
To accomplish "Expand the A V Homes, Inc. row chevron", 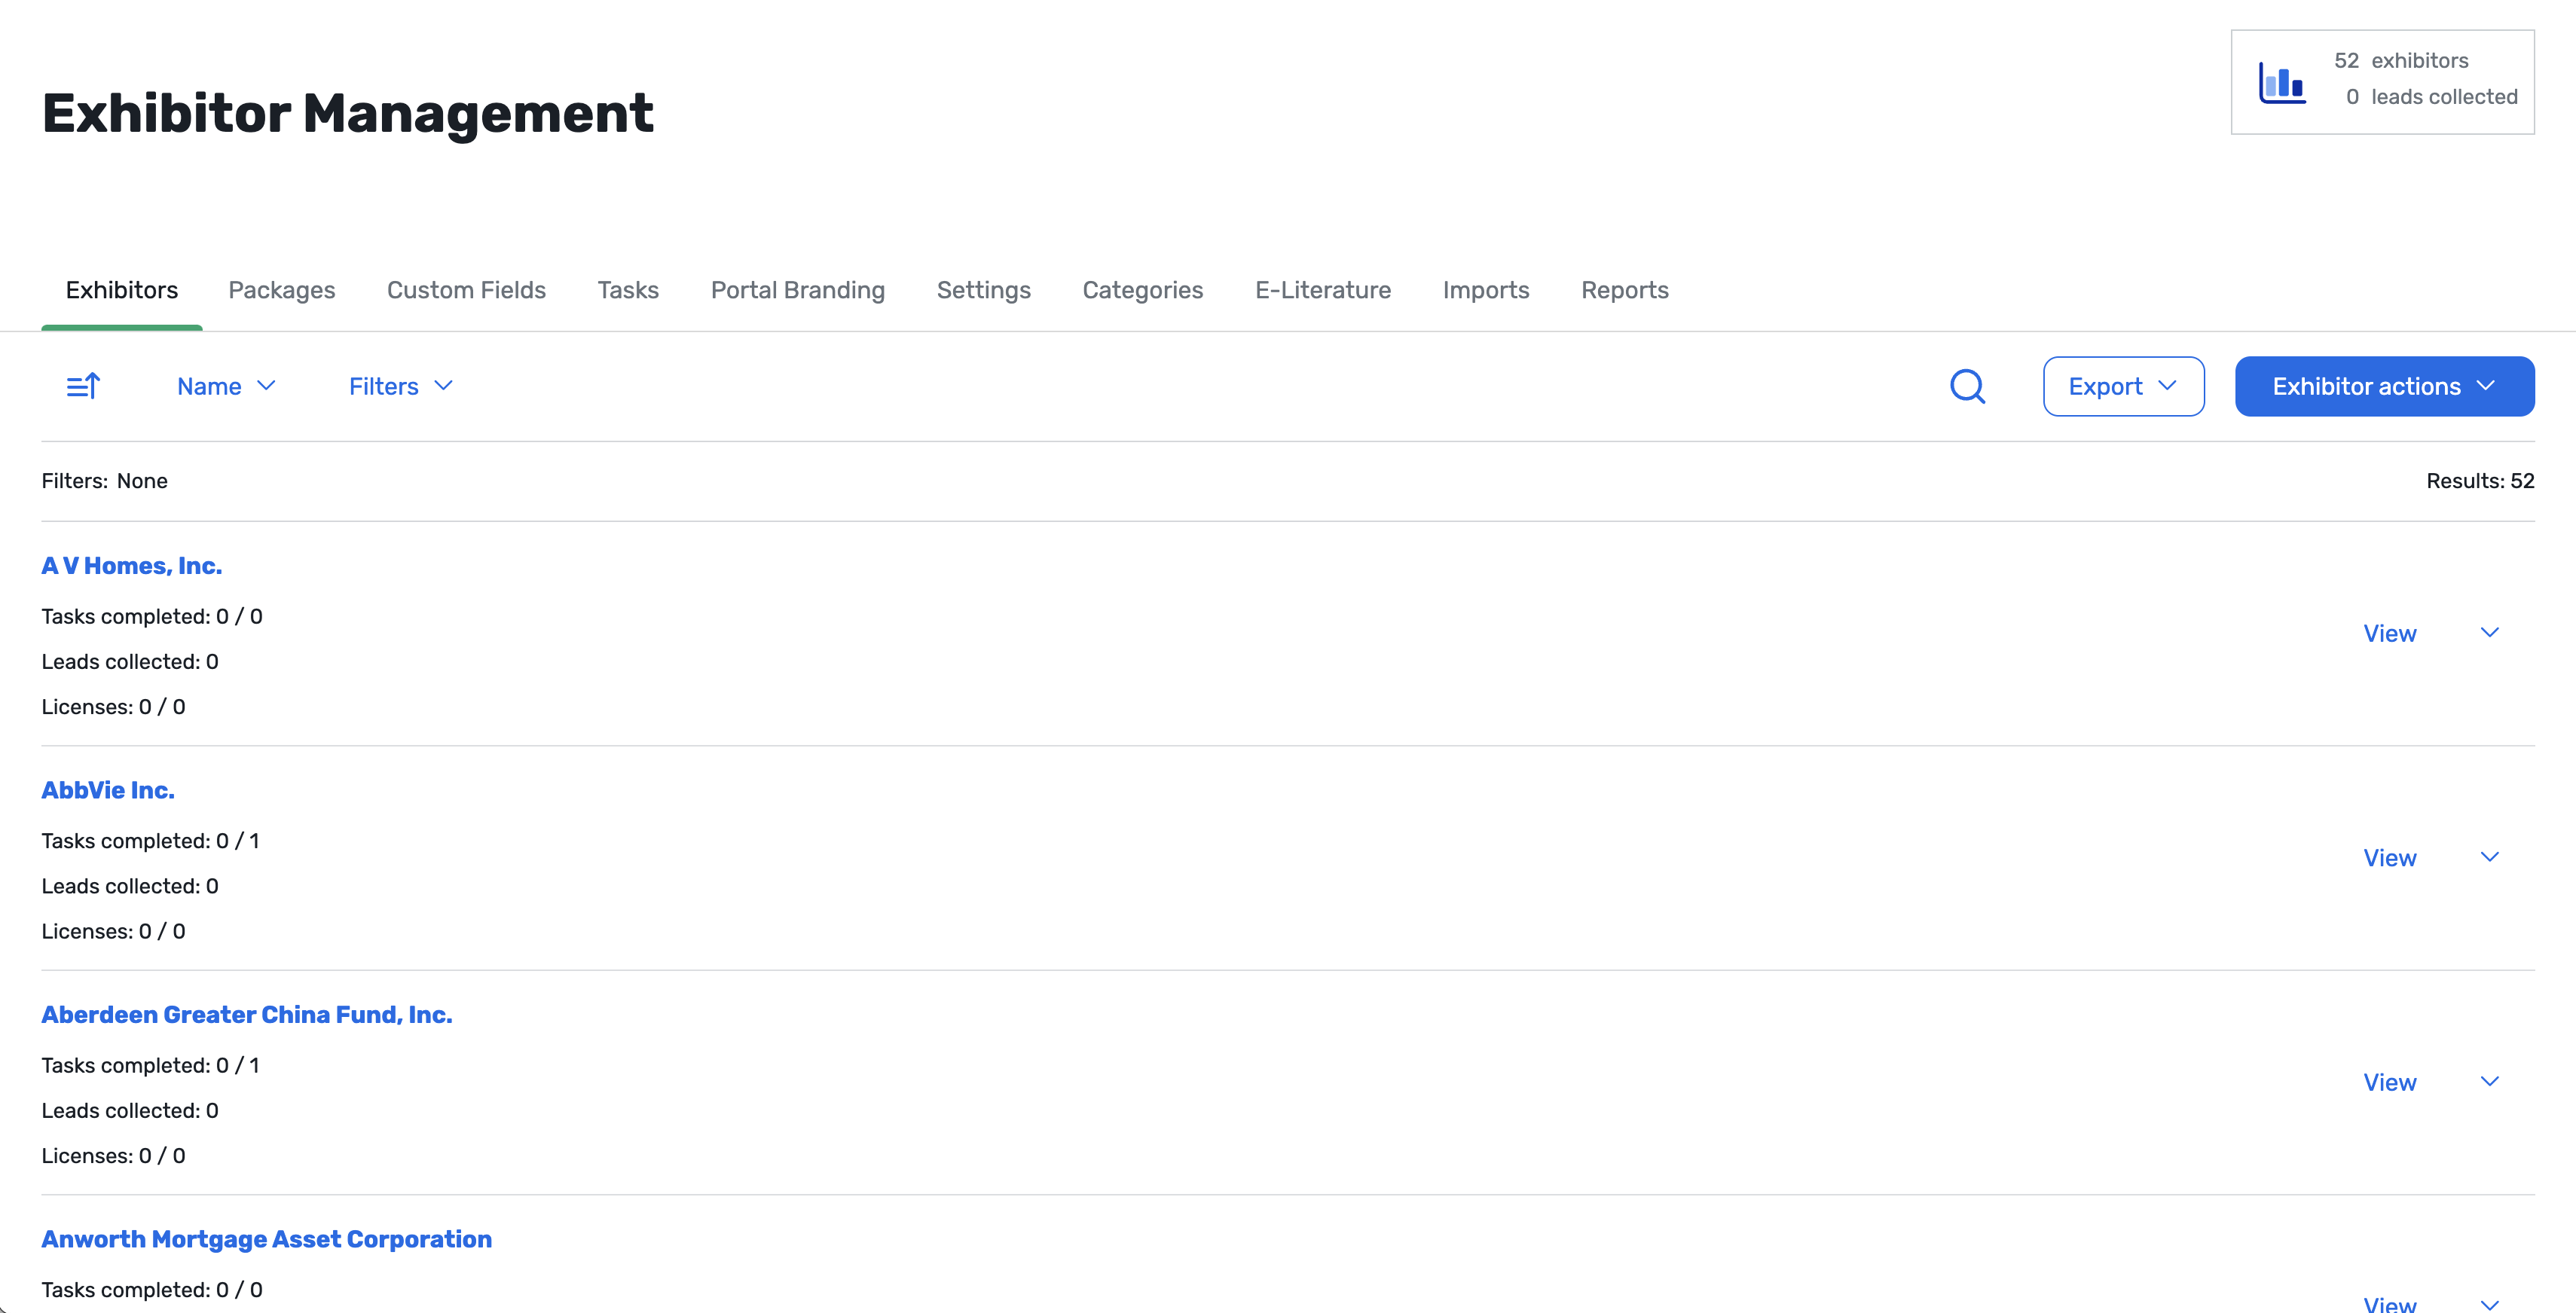I will (x=2490, y=633).
